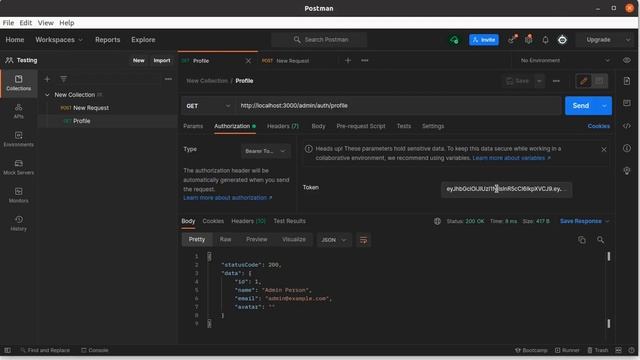Open the notifications bell

coord(545,40)
